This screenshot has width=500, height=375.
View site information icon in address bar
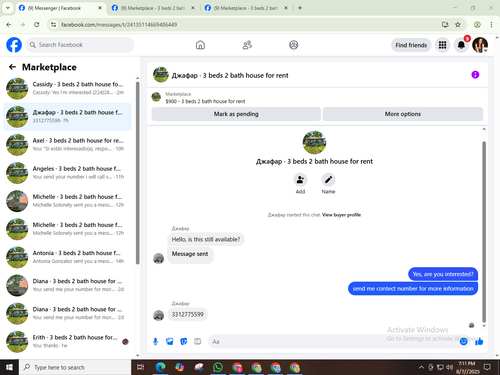(53, 24)
